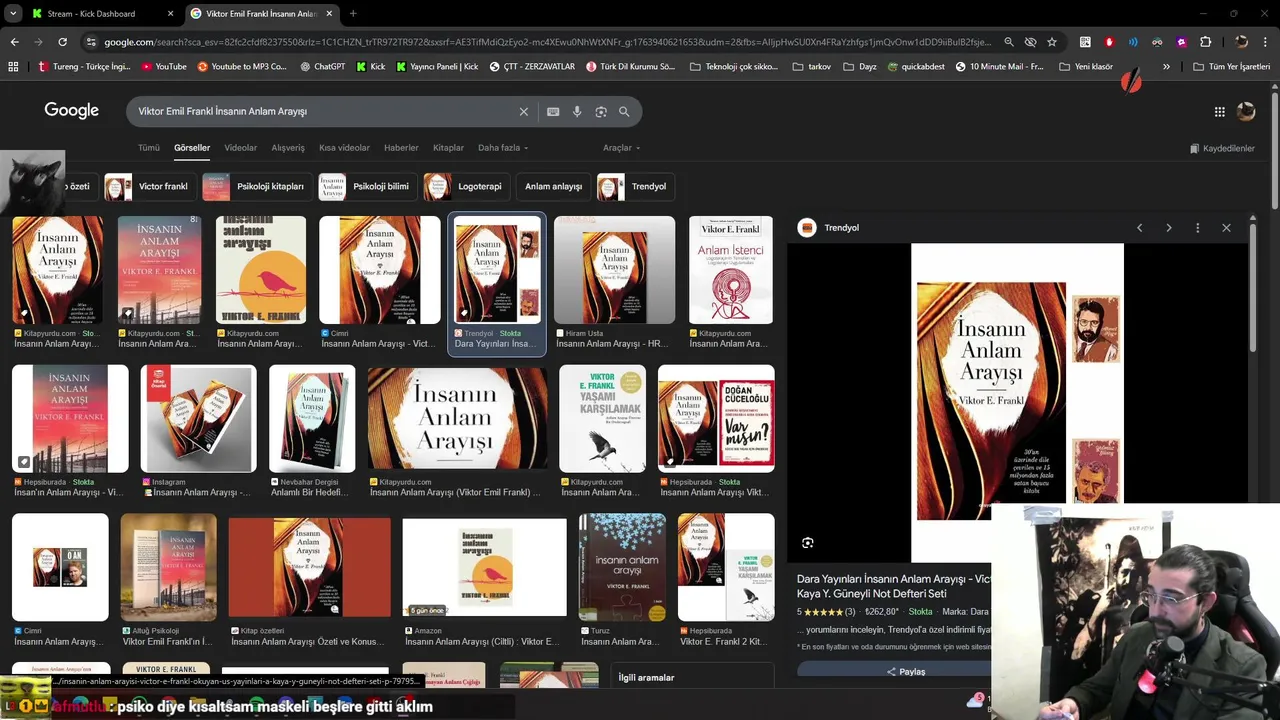The height and width of the screenshot is (720, 1280).
Task: Open the ChatGPT bookmark
Action: pos(322,67)
